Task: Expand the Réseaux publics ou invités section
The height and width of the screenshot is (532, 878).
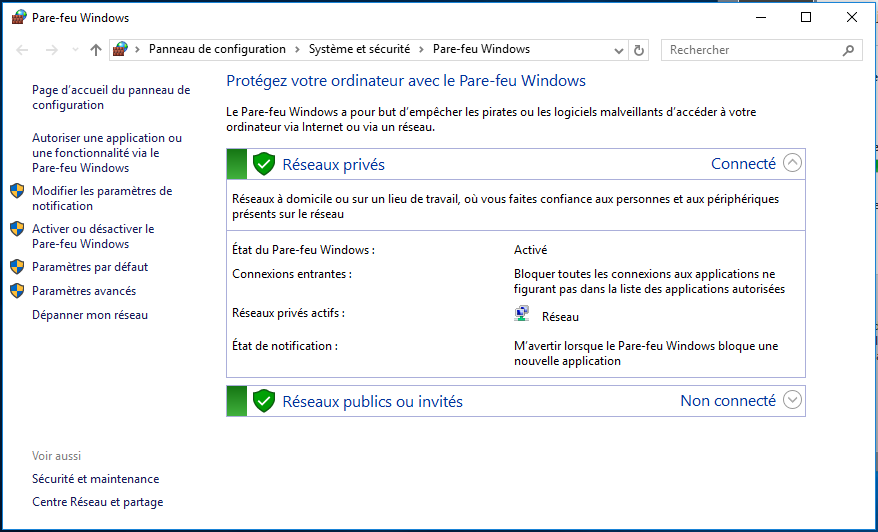Action: coord(792,400)
